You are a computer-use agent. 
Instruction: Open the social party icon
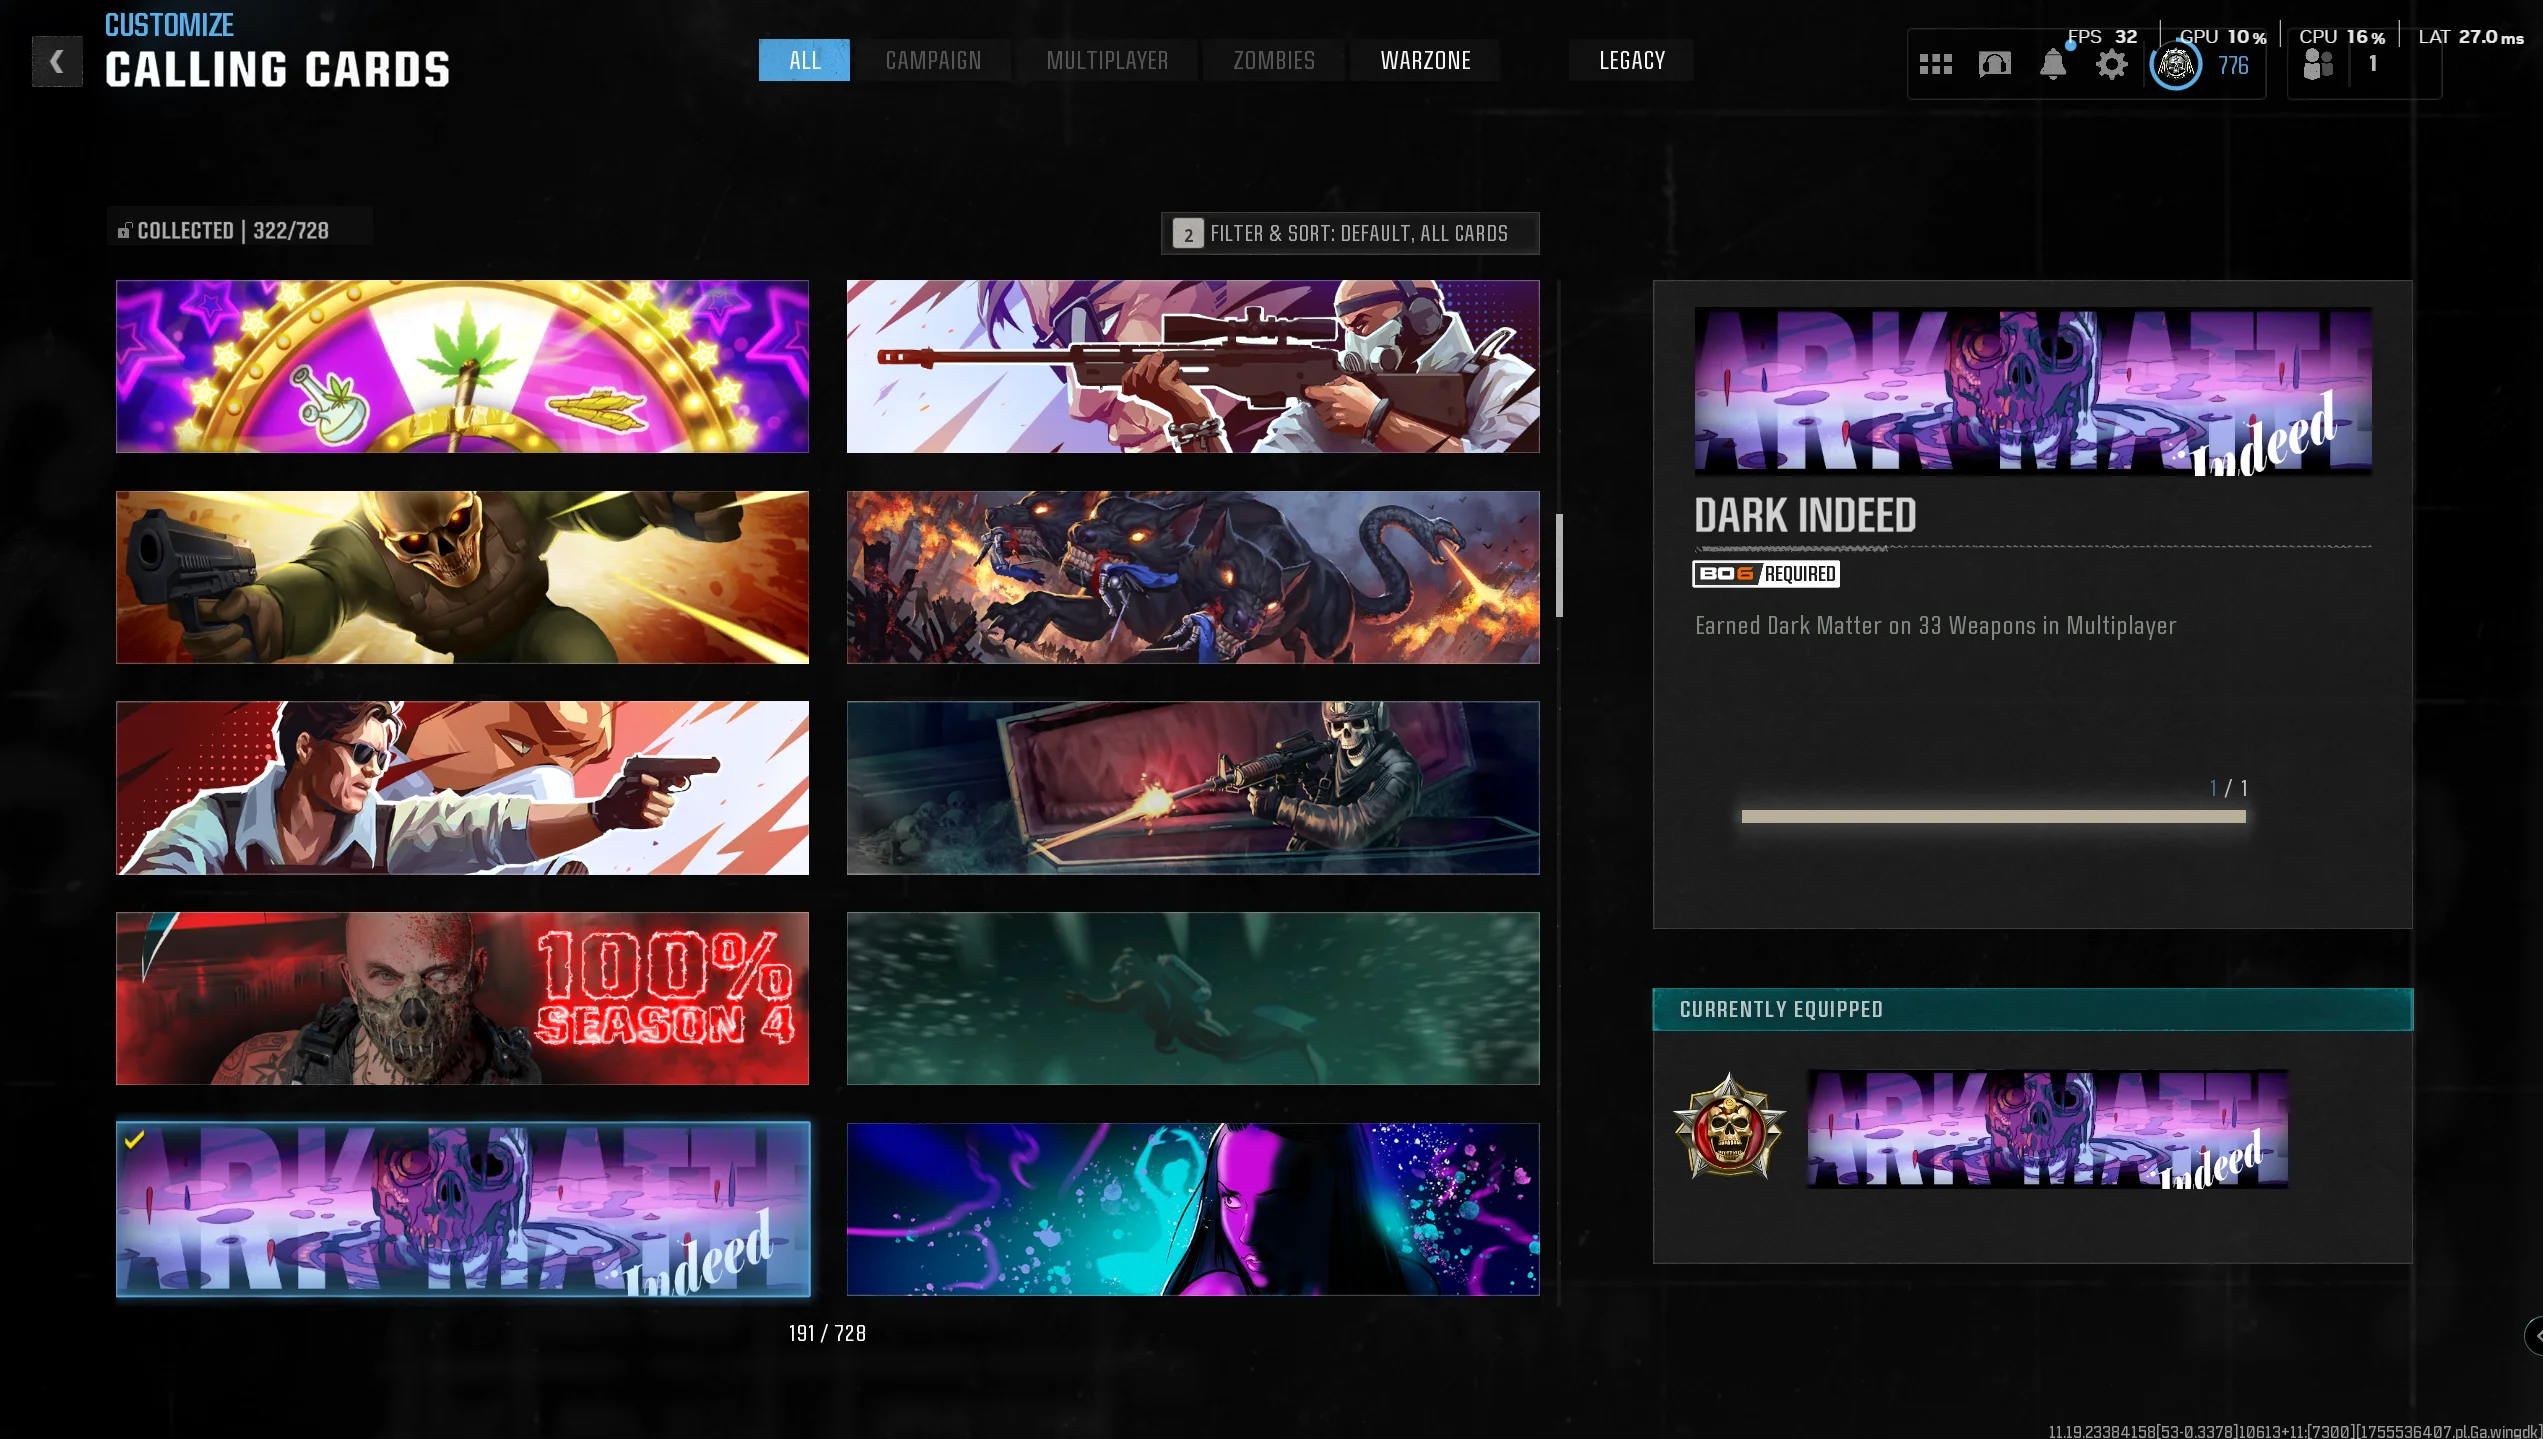pos(2317,66)
